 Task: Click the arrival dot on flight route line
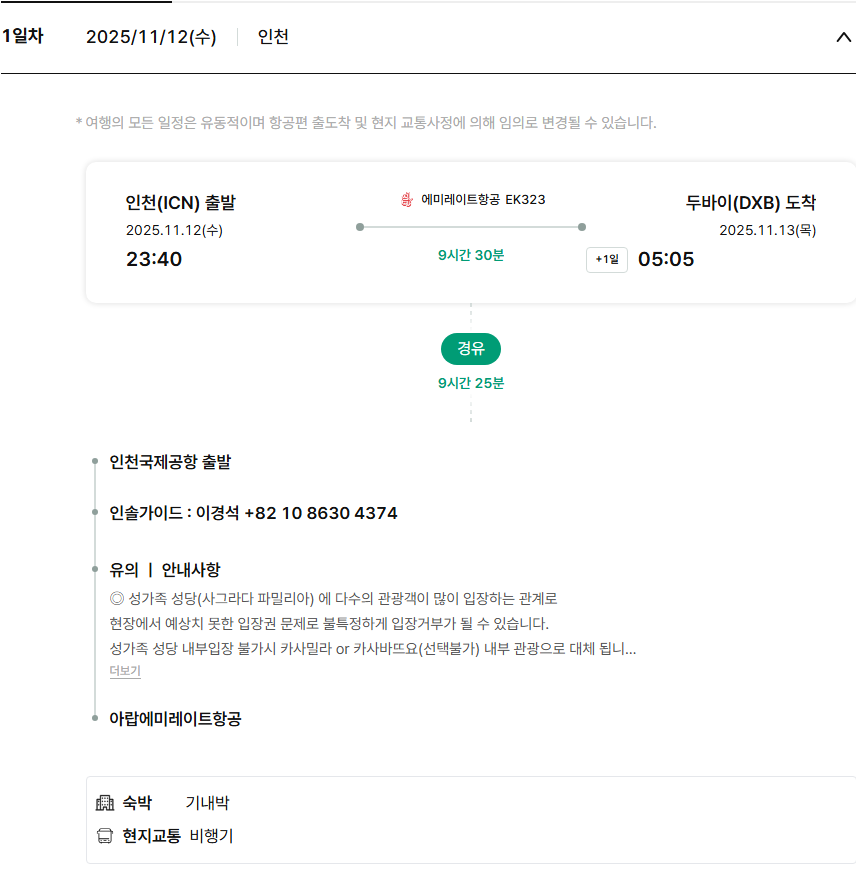(582, 227)
